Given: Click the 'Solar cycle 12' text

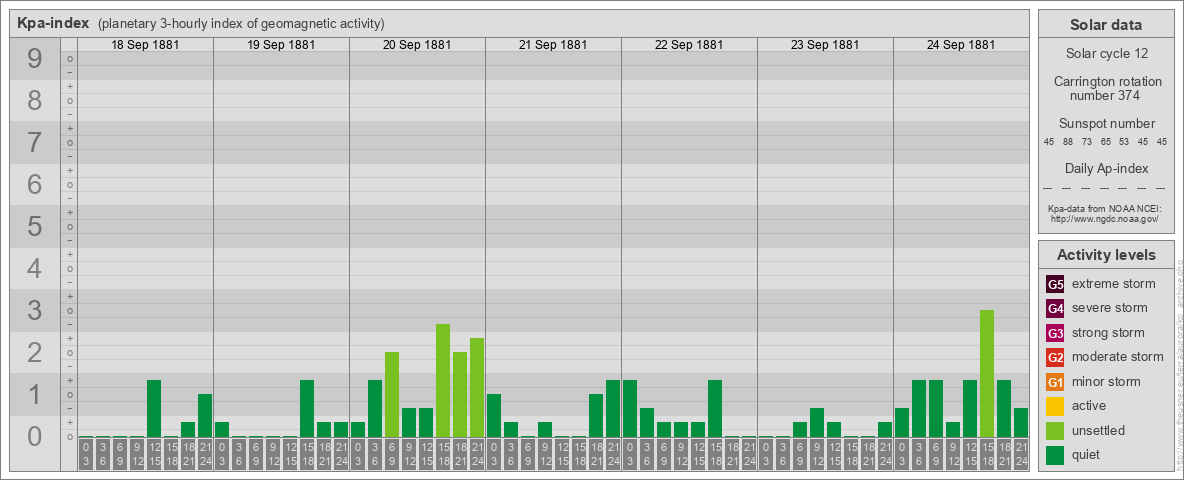Looking at the screenshot, I should pos(1107,54).
